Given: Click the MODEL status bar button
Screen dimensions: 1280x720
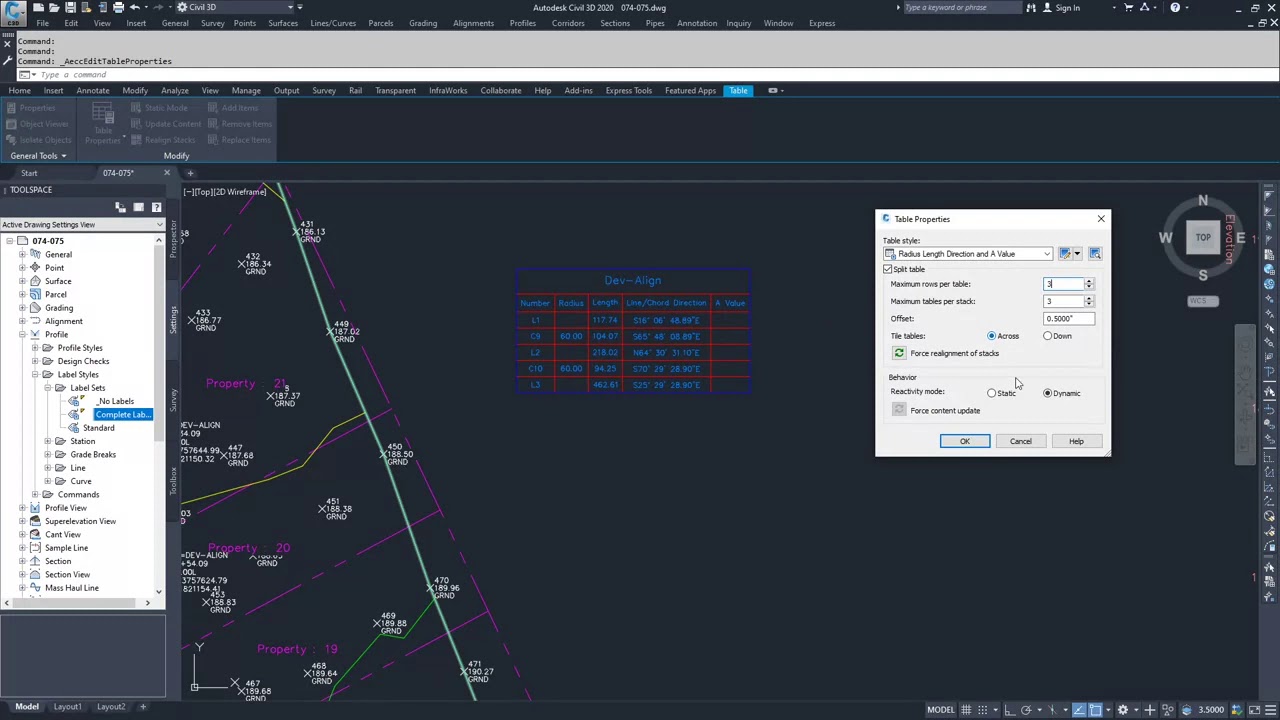Looking at the screenshot, I should point(940,710).
